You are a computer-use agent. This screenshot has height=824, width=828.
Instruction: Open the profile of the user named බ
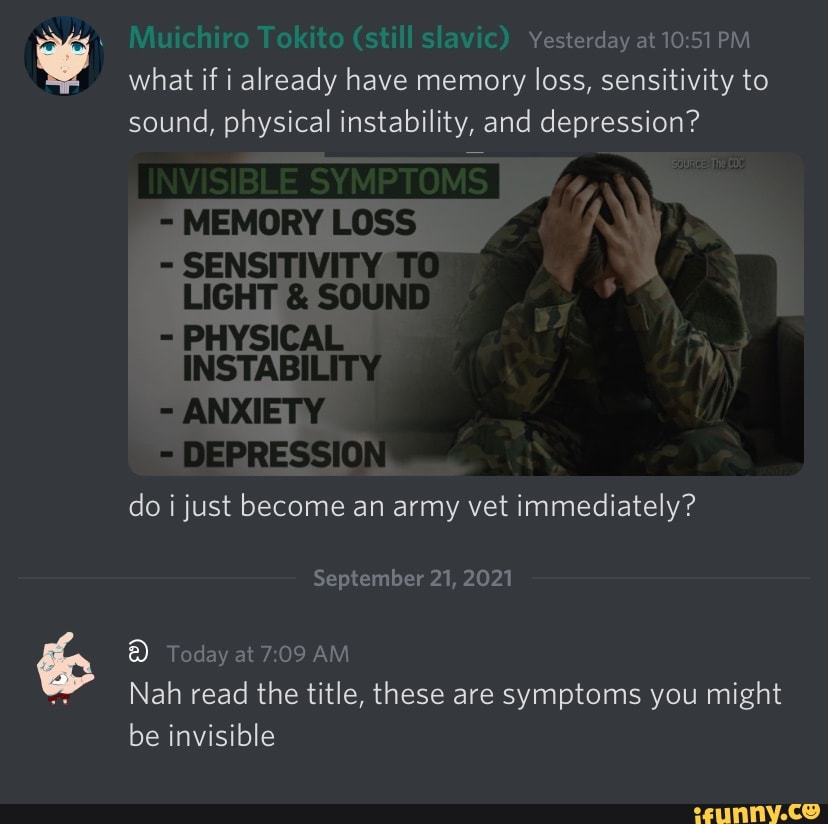pos(138,653)
